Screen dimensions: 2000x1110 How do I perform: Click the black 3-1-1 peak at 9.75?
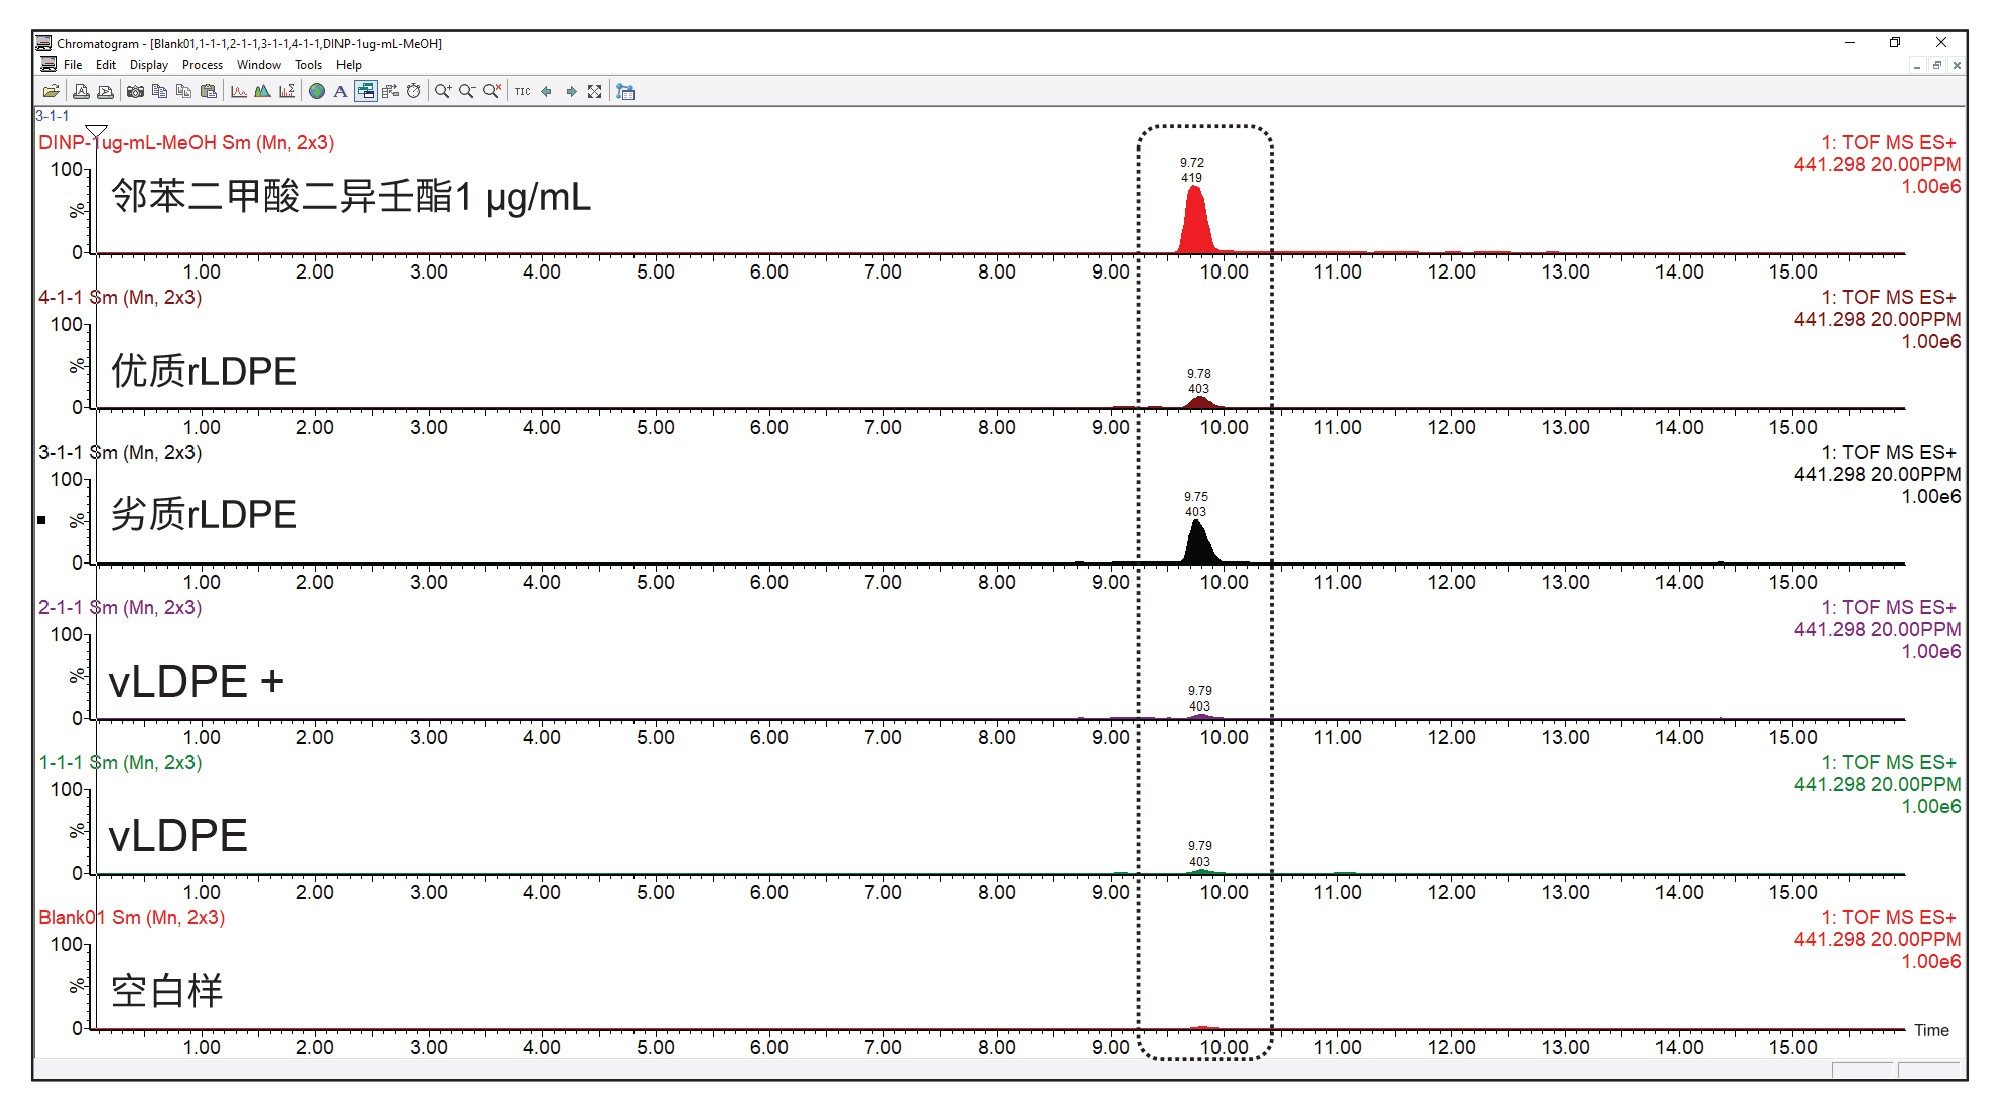pyautogui.click(x=1197, y=545)
